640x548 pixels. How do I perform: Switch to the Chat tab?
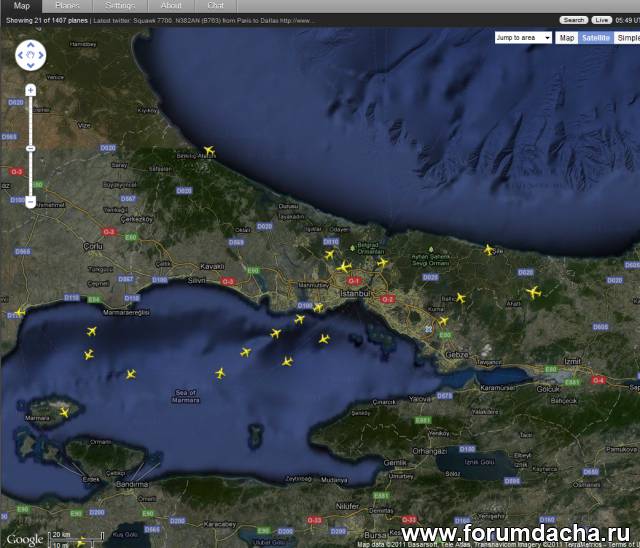pos(215,6)
